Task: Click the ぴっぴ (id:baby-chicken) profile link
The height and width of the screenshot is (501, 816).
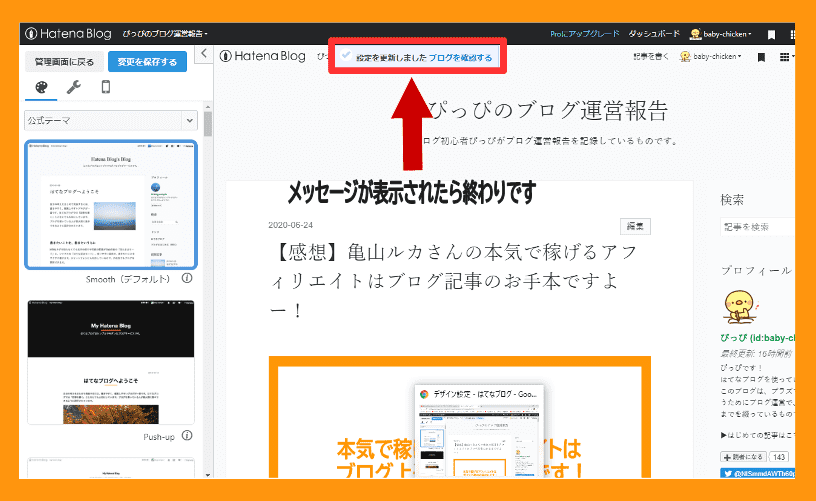Action: click(x=757, y=338)
